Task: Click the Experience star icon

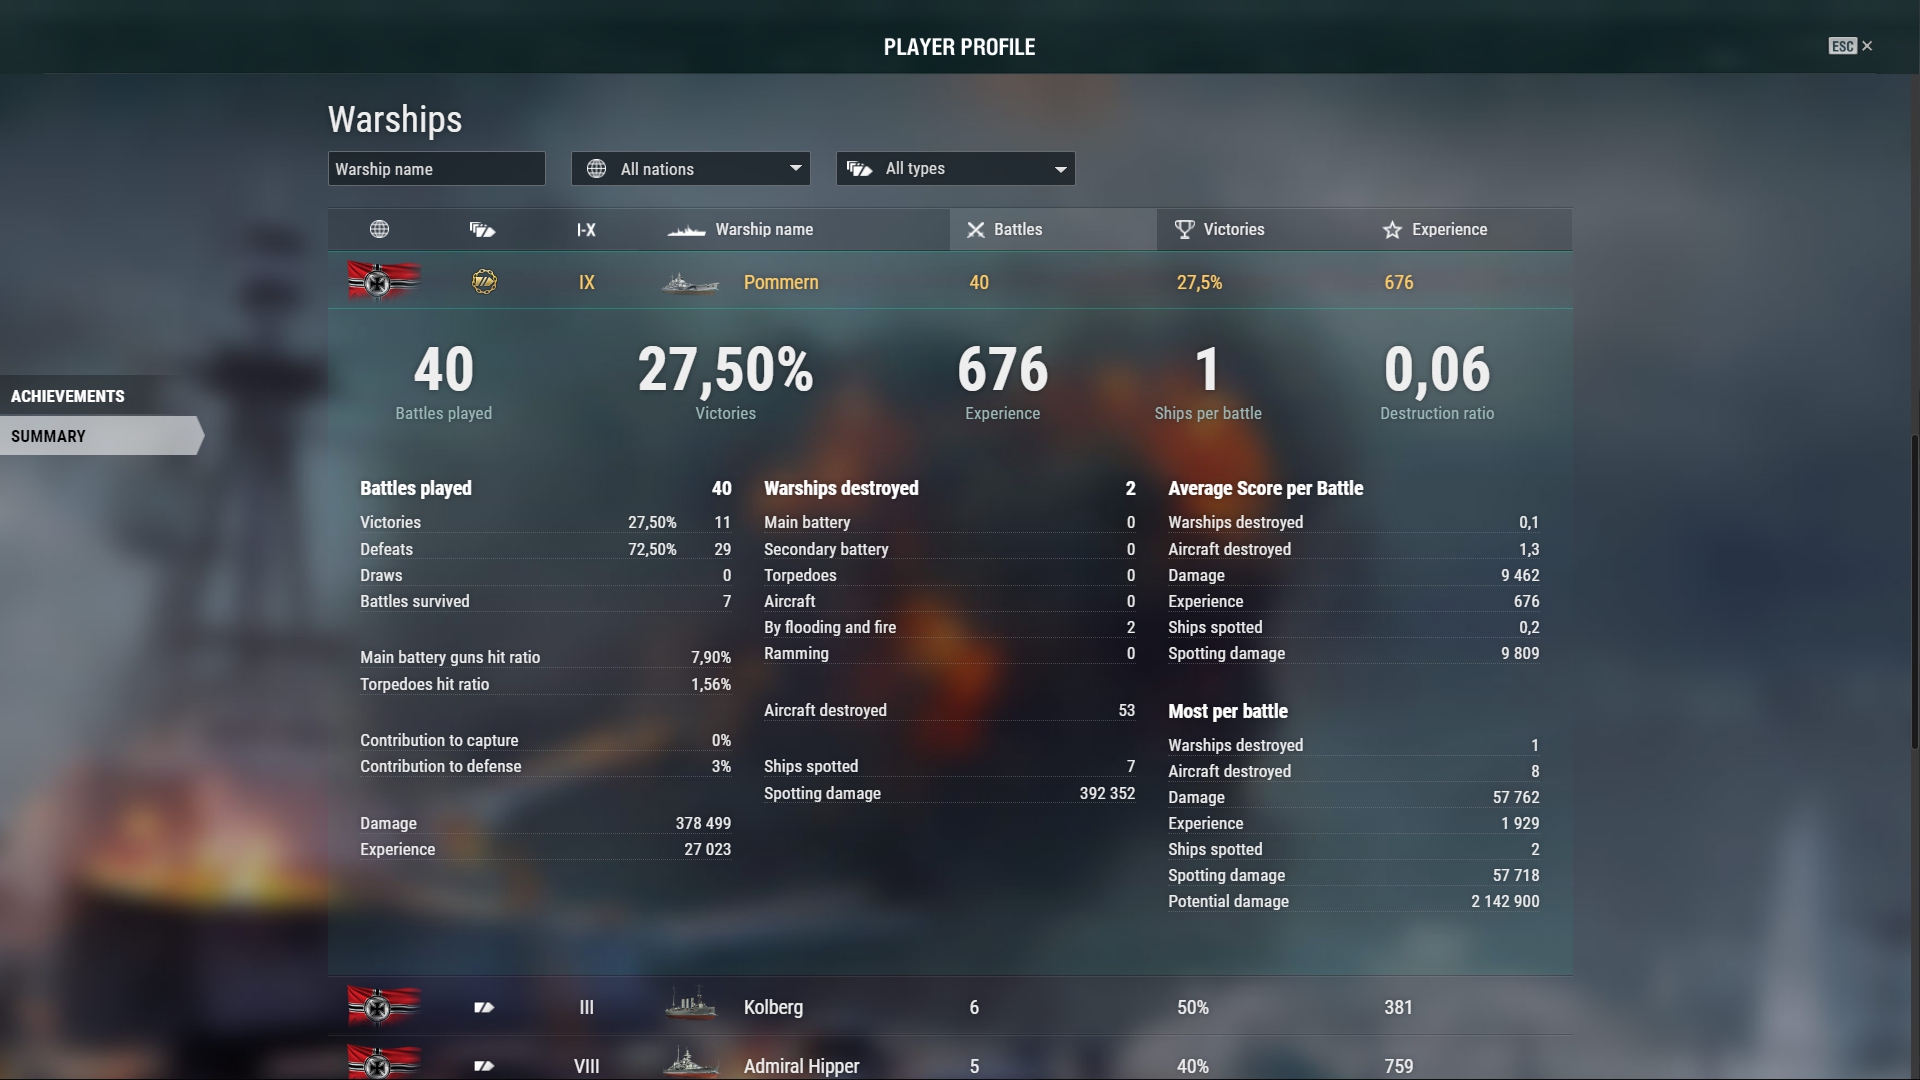Action: pyautogui.click(x=1392, y=230)
